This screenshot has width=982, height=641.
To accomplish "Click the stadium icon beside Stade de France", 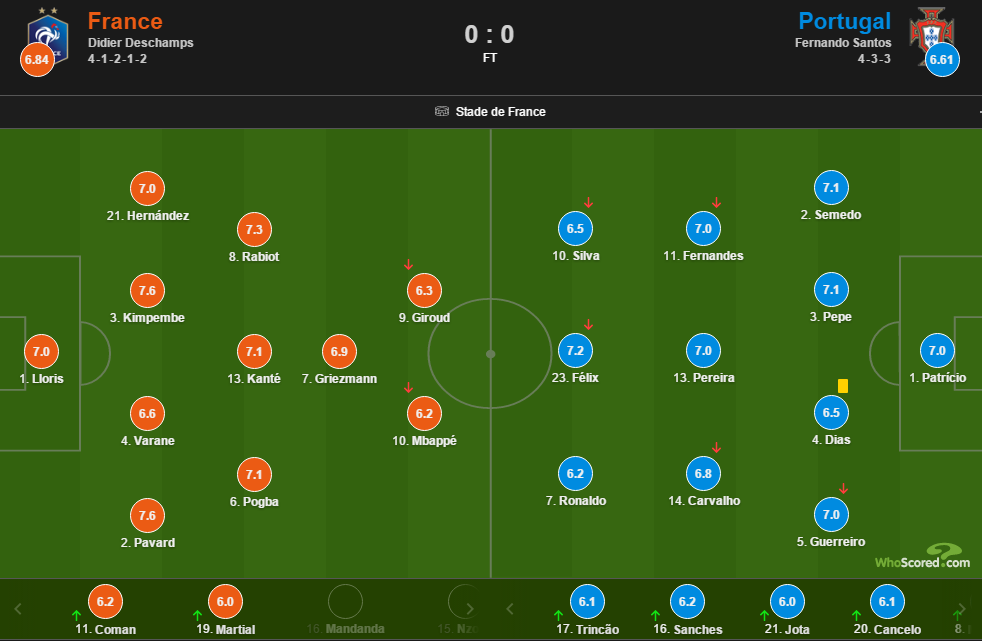I will [x=442, y=112].
